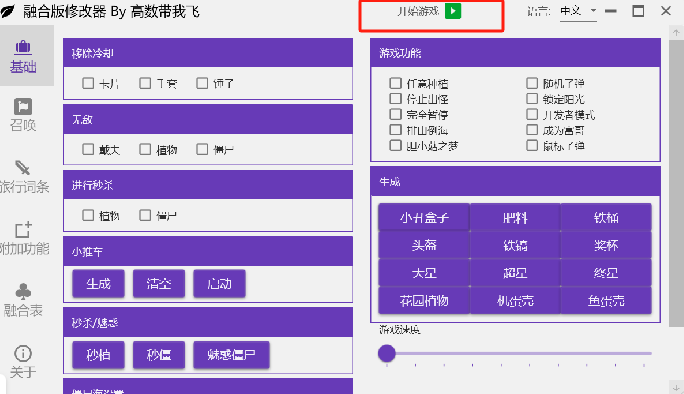Open the 融合表 tab with the club icon
684x394 pixels.
pos(23,301)
